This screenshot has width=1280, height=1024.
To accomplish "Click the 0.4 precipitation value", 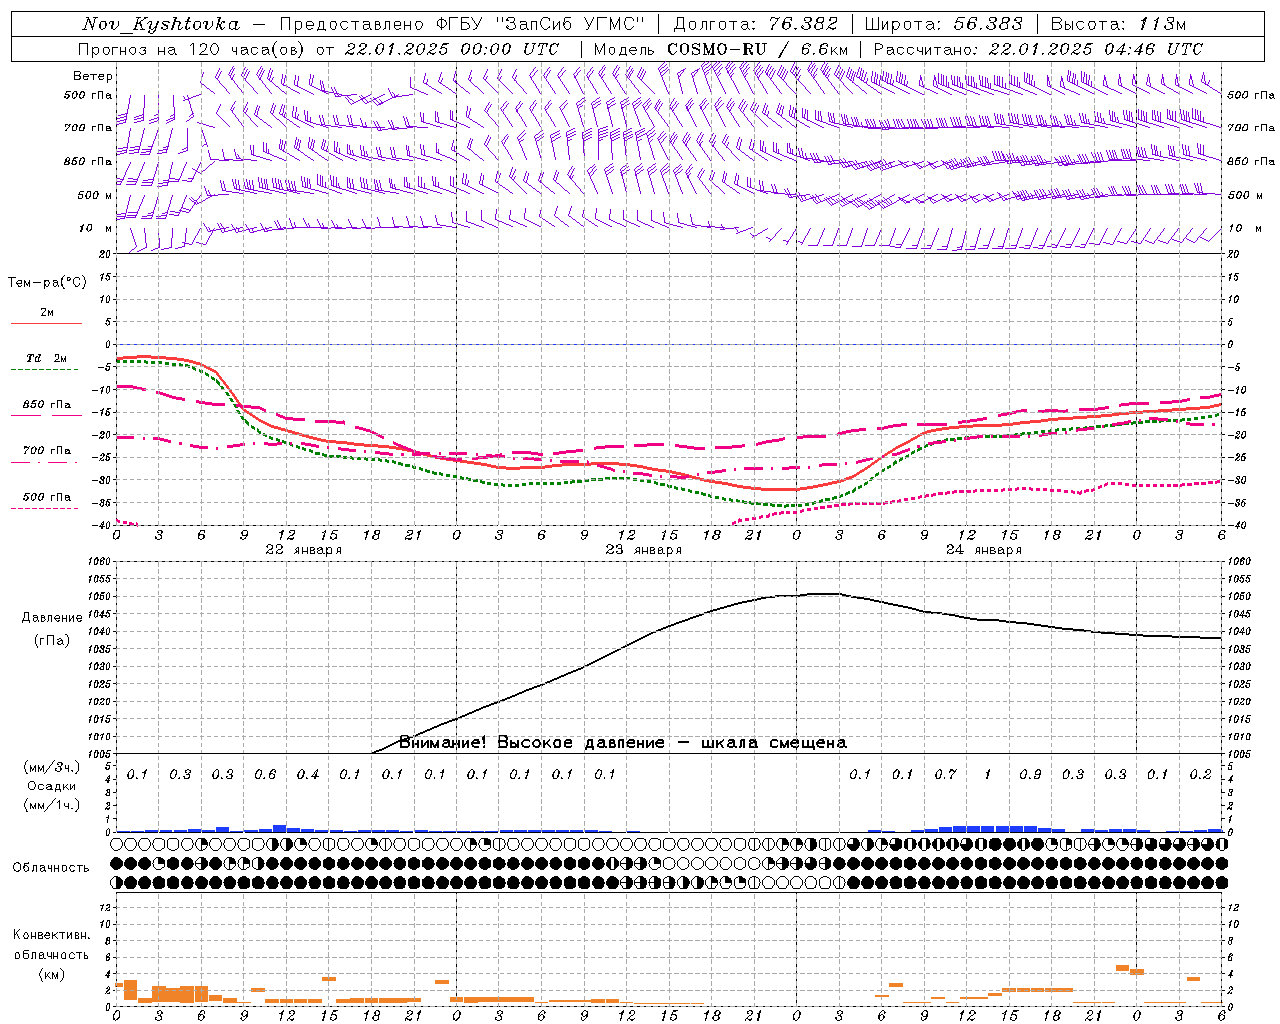I will click(308, 775).
